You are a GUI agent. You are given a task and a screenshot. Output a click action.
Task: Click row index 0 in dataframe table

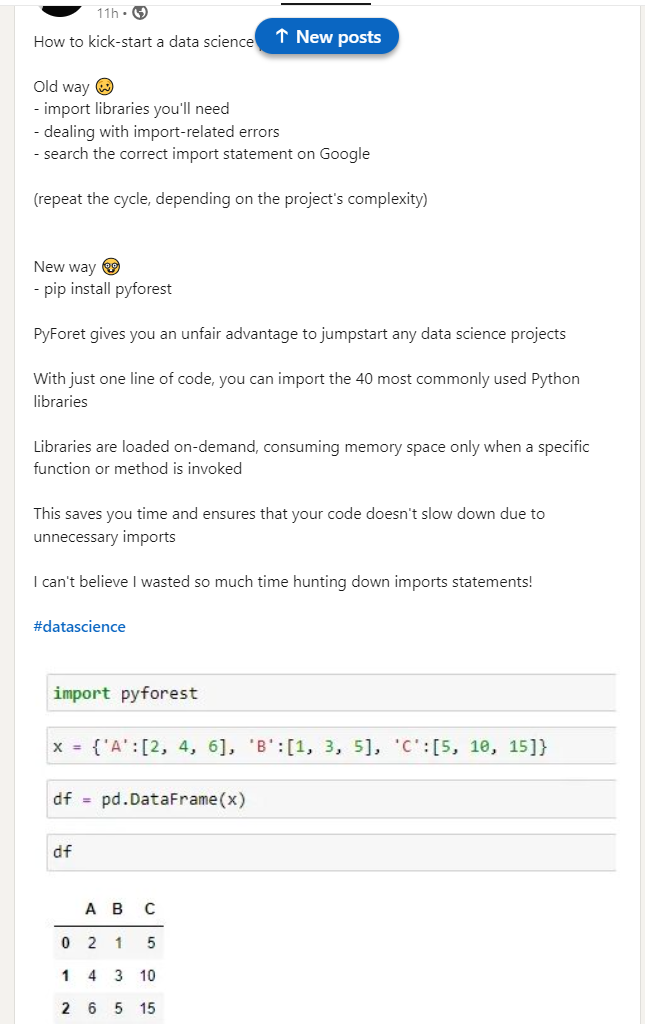65,942
